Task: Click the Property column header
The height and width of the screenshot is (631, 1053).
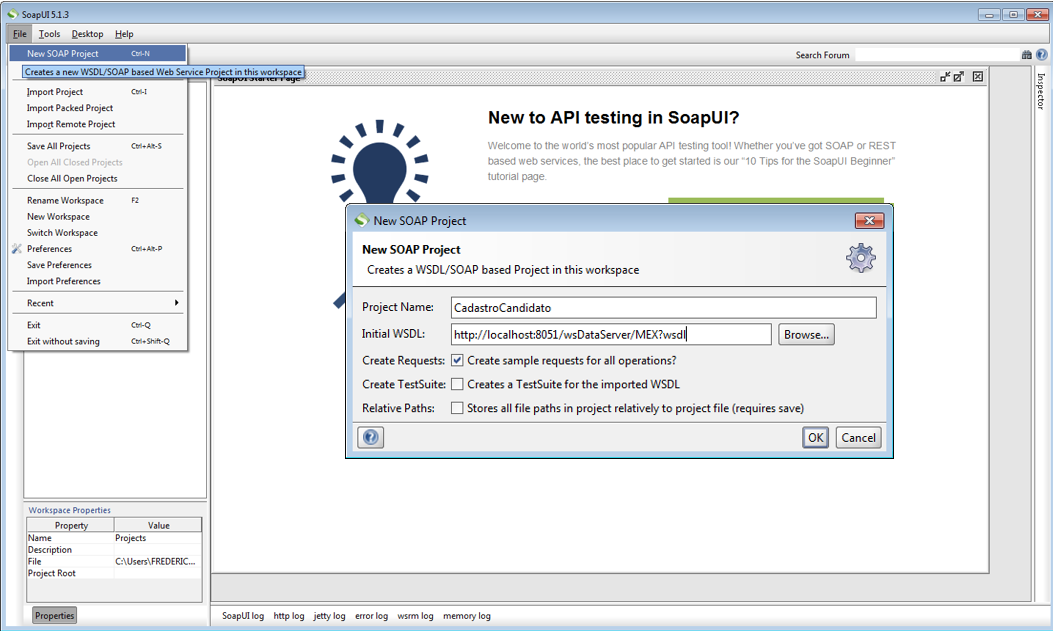Action: 71,525
